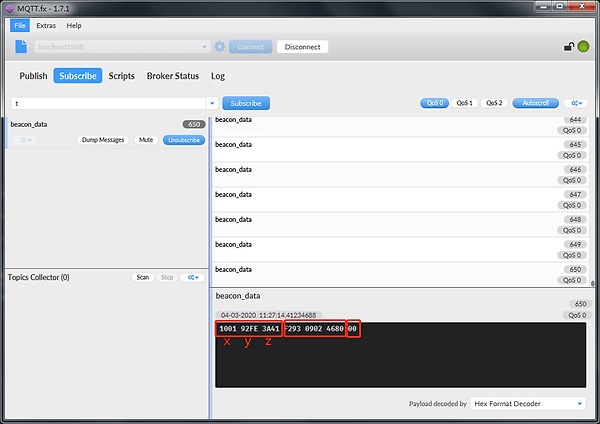Click the MQTT.fx app icon in title bar
The width and height of the screenshot is (600, 424).
click(x=10, y=8)
